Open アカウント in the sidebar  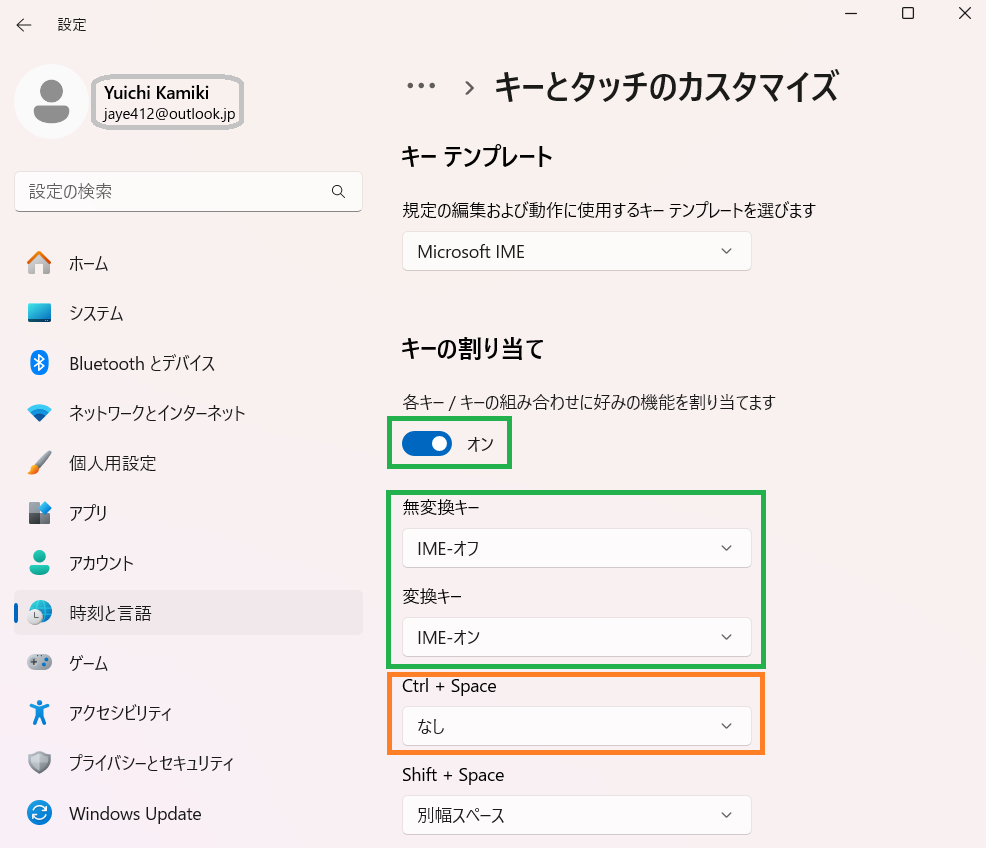pos(101,563)
